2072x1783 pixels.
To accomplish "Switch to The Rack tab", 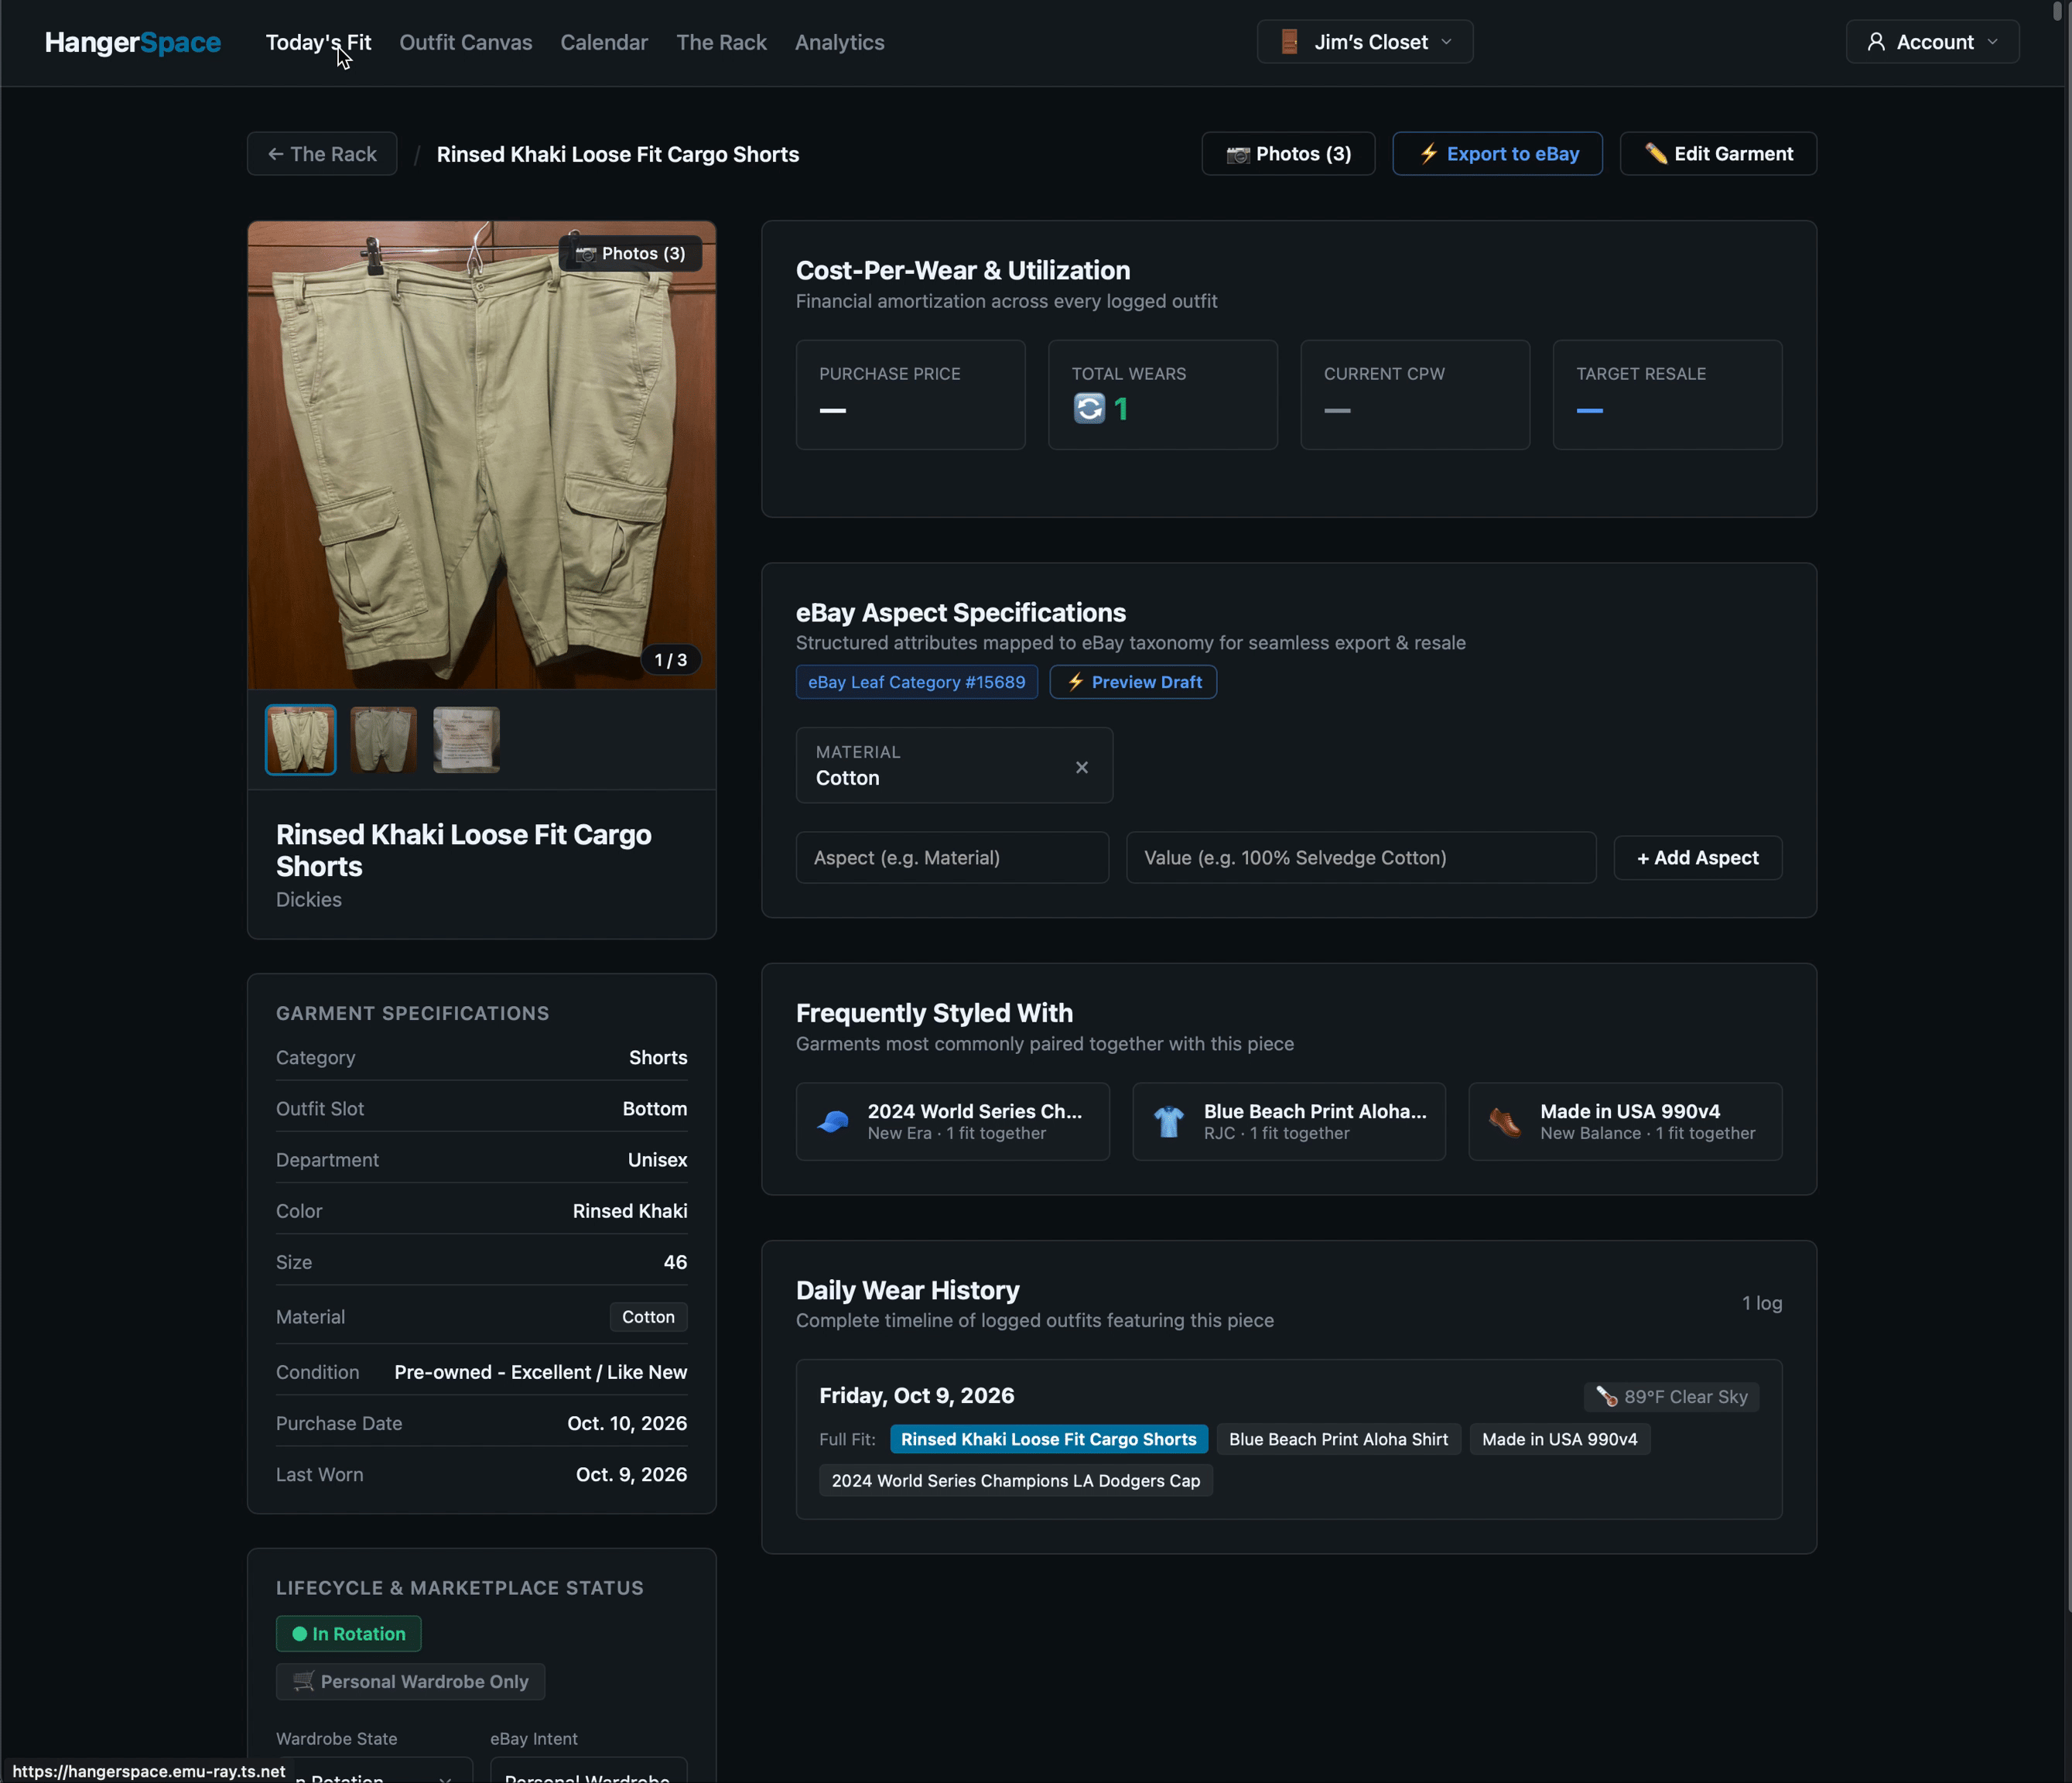I will click(x=721, y=42).
